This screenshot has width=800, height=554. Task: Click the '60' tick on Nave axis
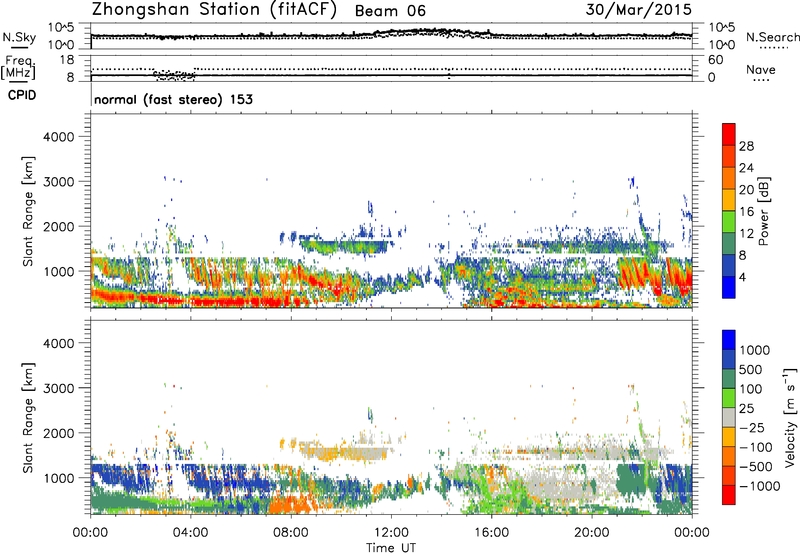pos(715,60)
